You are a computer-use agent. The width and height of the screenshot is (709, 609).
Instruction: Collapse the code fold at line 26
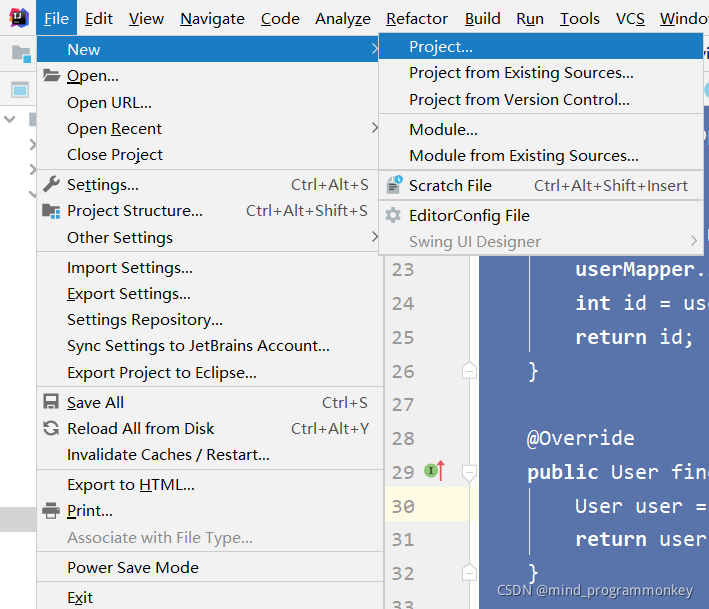click(469, 371)
